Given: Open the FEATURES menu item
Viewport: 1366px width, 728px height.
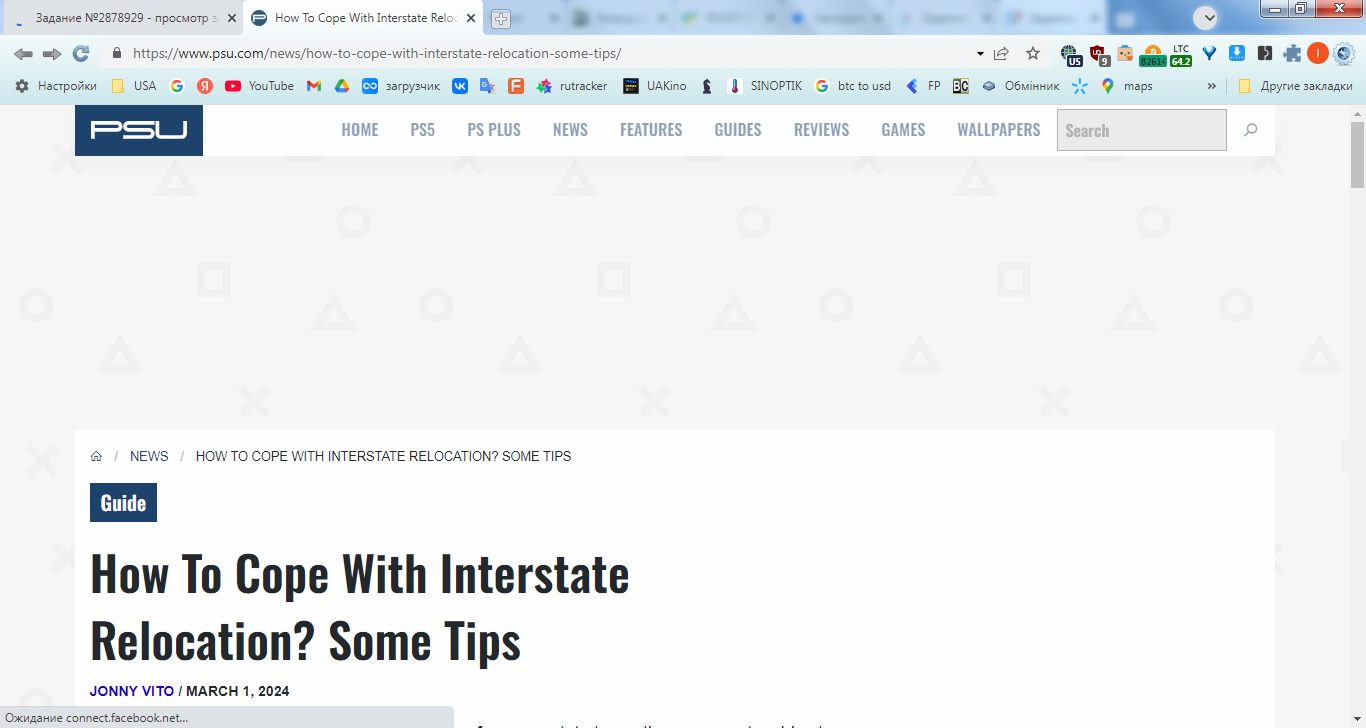Looking at the screenshot, I should [x=651, y=130].
